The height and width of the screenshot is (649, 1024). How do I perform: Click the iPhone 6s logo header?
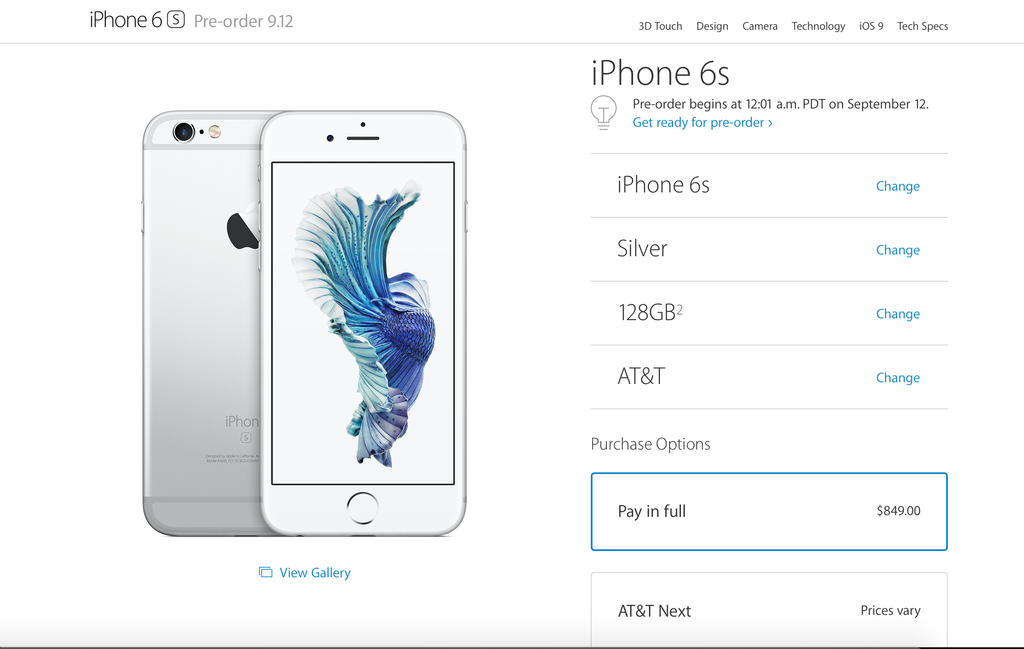[x=137, y=20]
